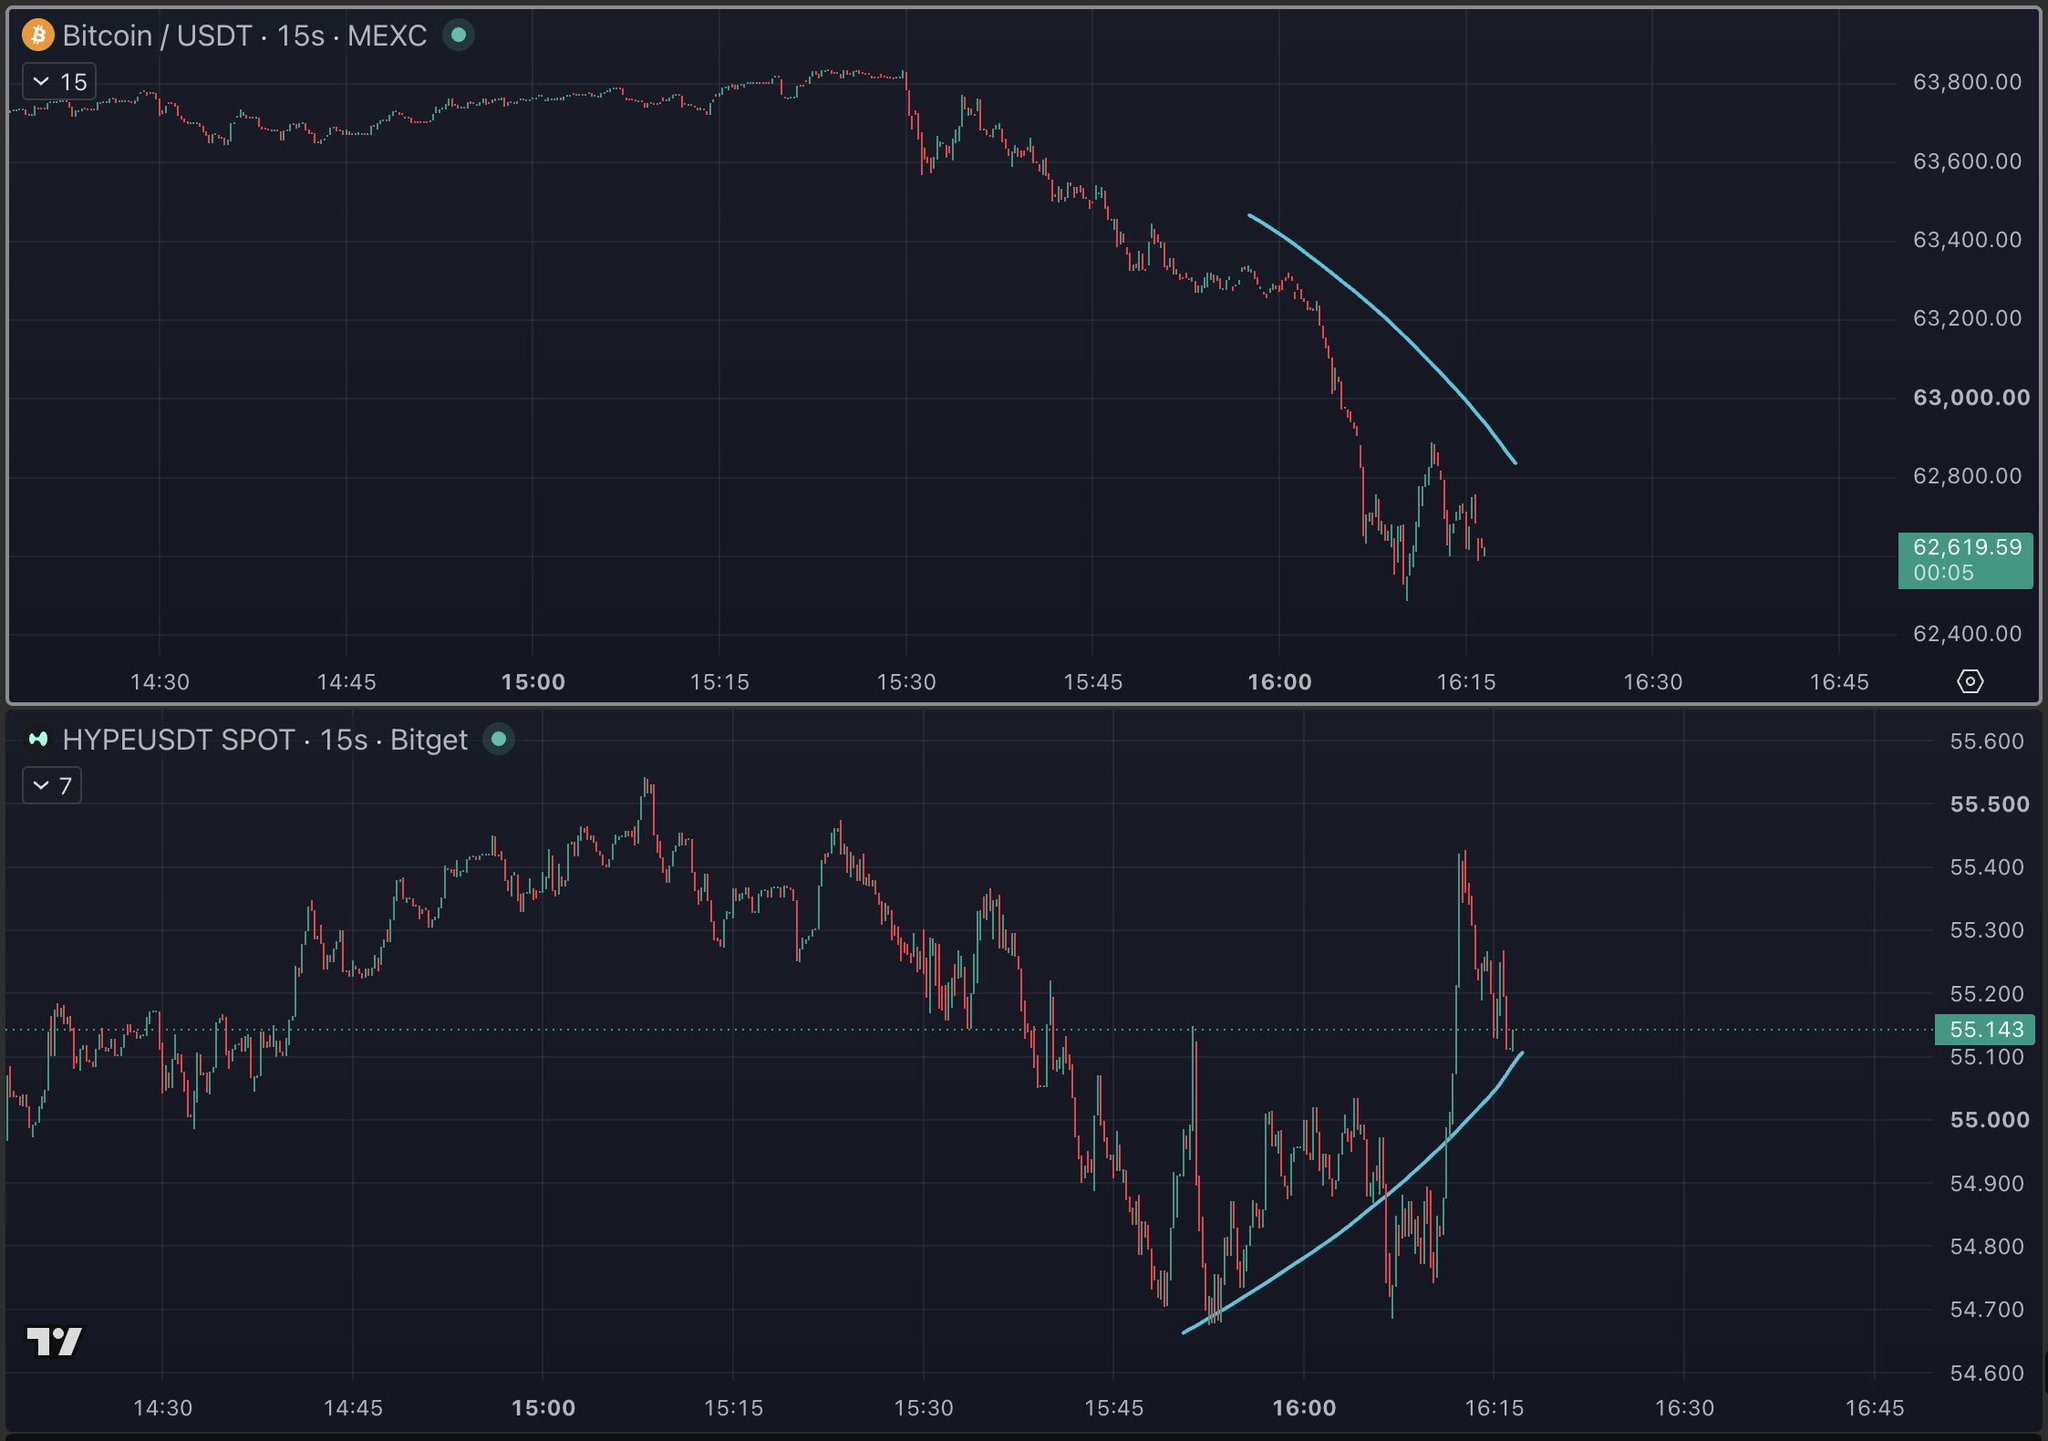The height and width of the screenshot is (1441, 2048).
Task: Click the 55.600 price axis label
Action: 1987,741
